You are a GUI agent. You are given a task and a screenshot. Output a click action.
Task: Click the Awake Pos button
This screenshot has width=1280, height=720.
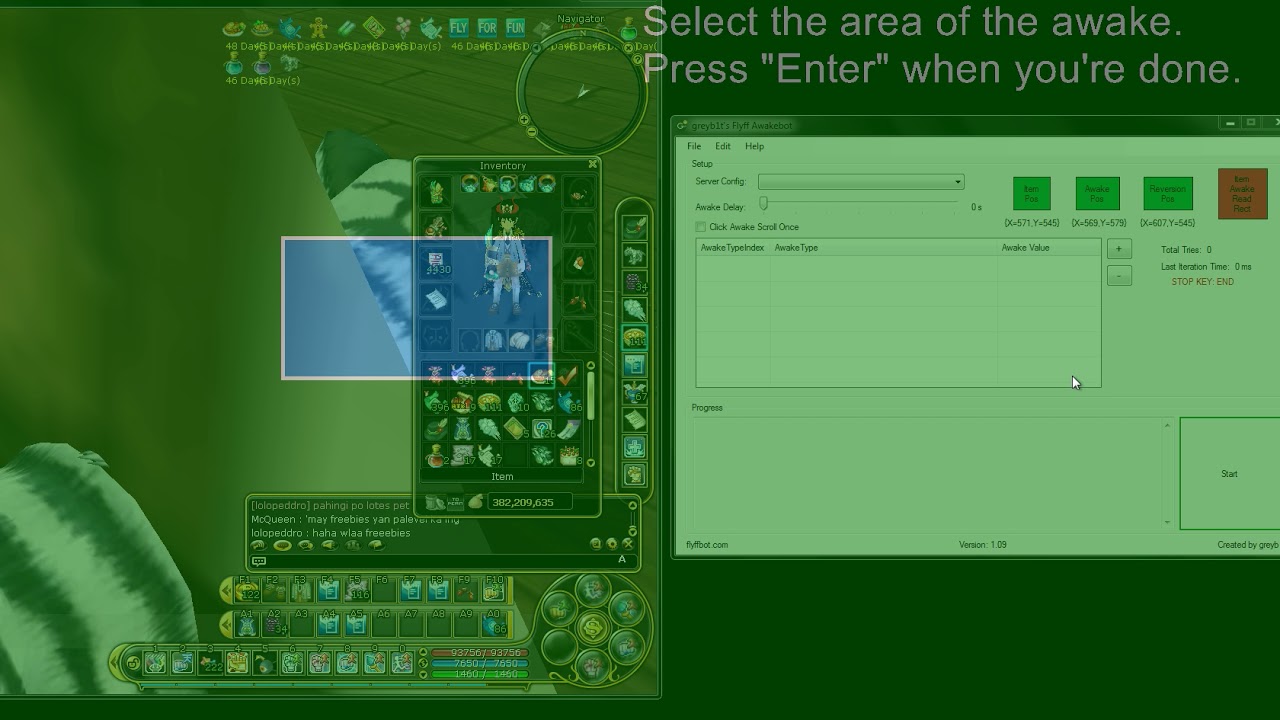pyautogui.click(x=1097, y=194)
